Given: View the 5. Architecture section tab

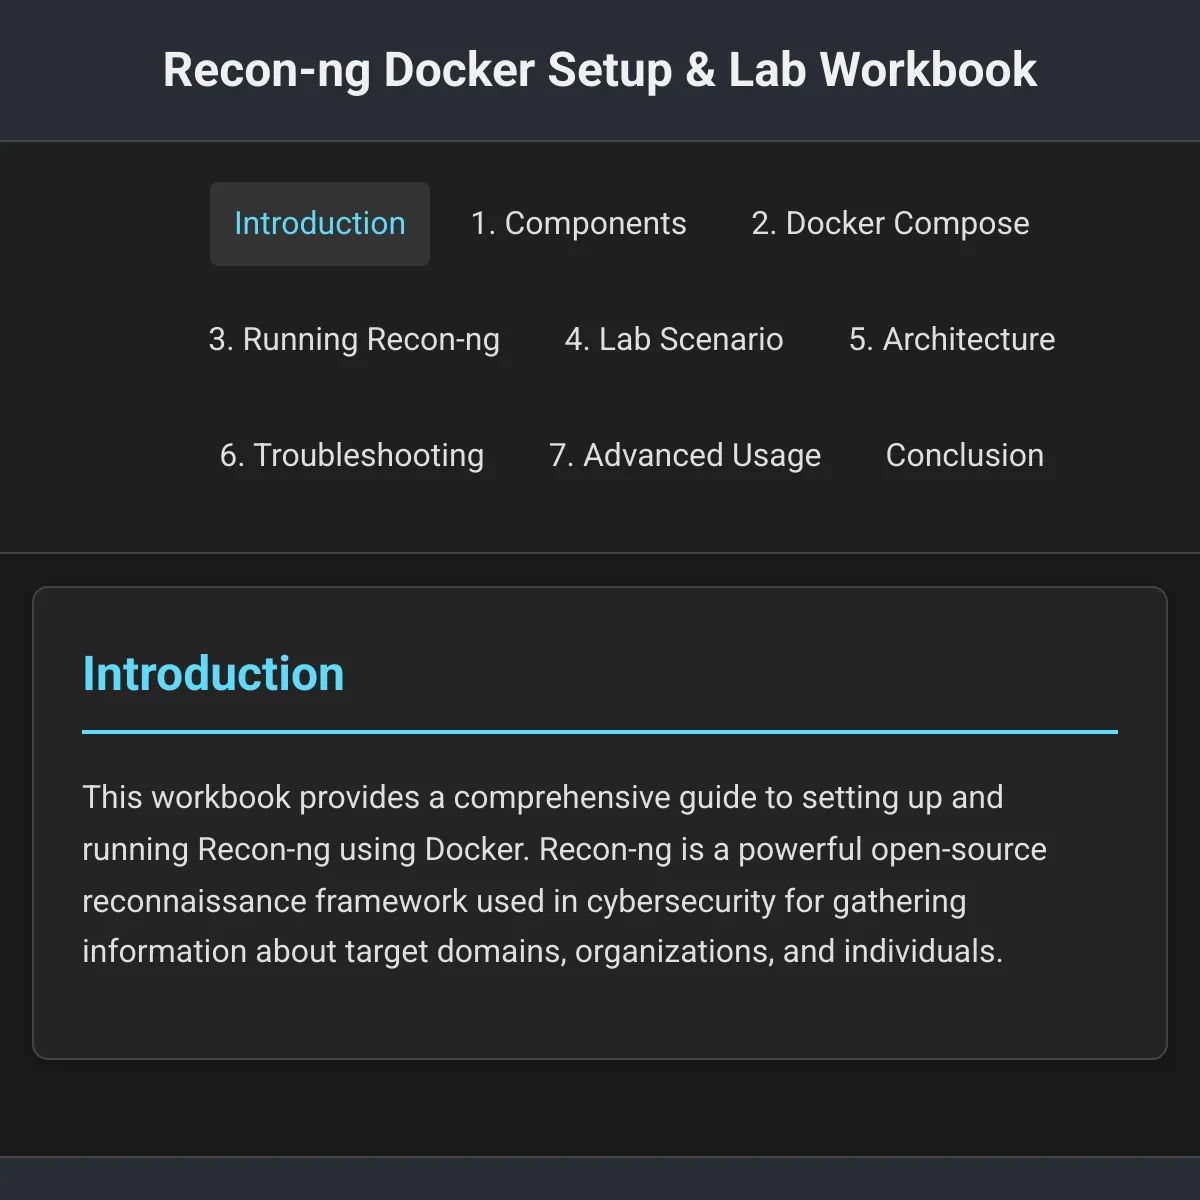Looking at the screenshot, I should point(952,340).
